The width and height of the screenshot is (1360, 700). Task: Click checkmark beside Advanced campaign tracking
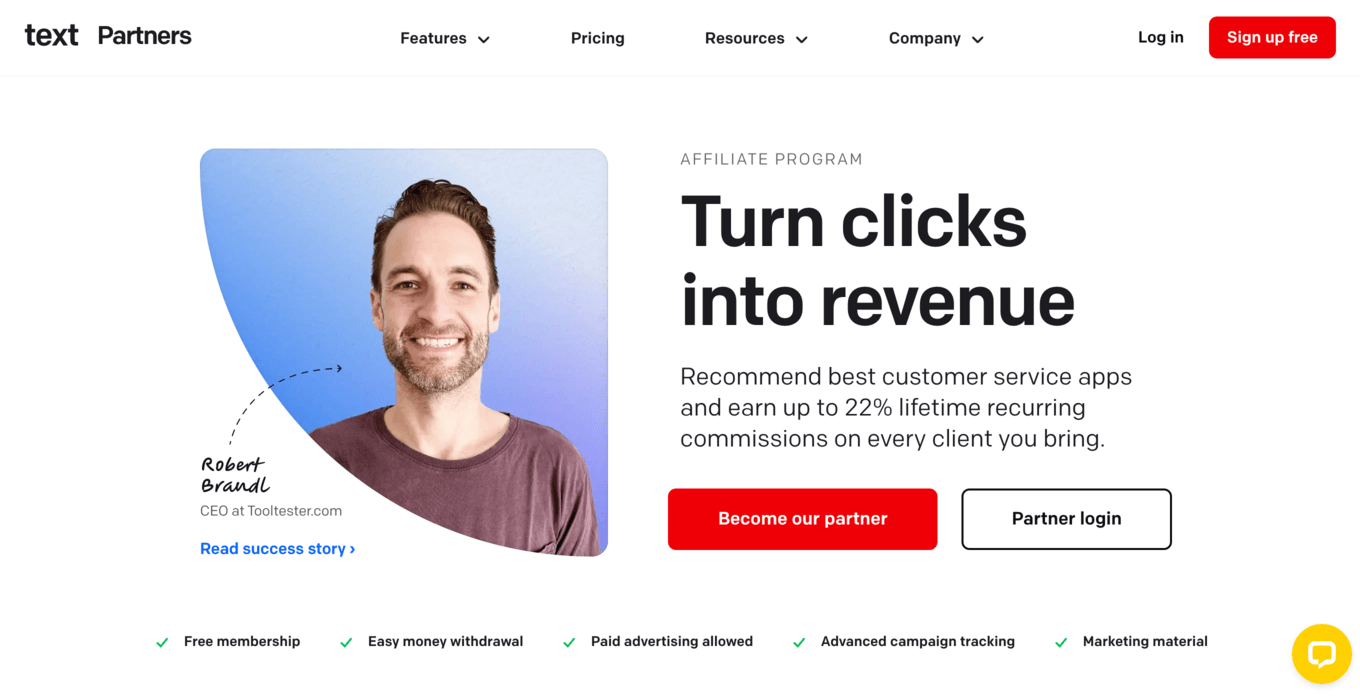pyautogui.click(x=799, y=642)
